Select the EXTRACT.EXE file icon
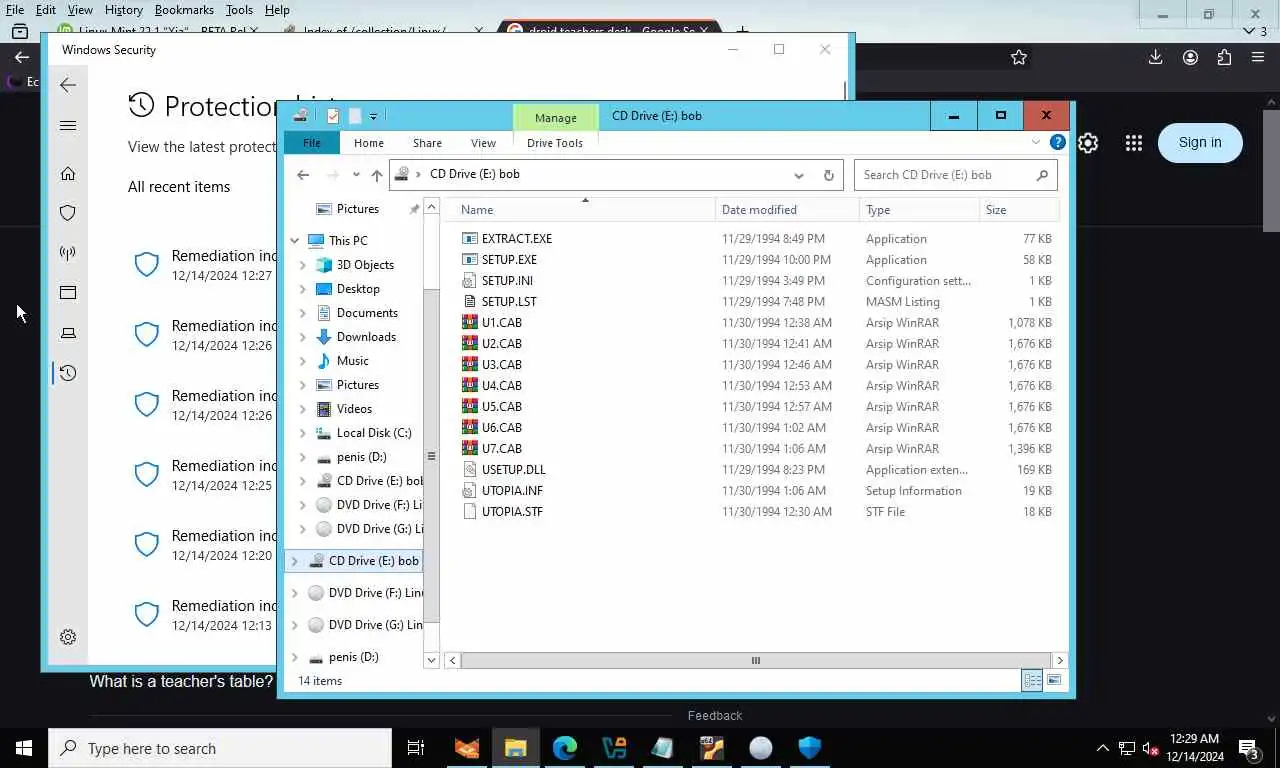The height and width of the screenshot is (768, 1280). (x=470, y=239)
